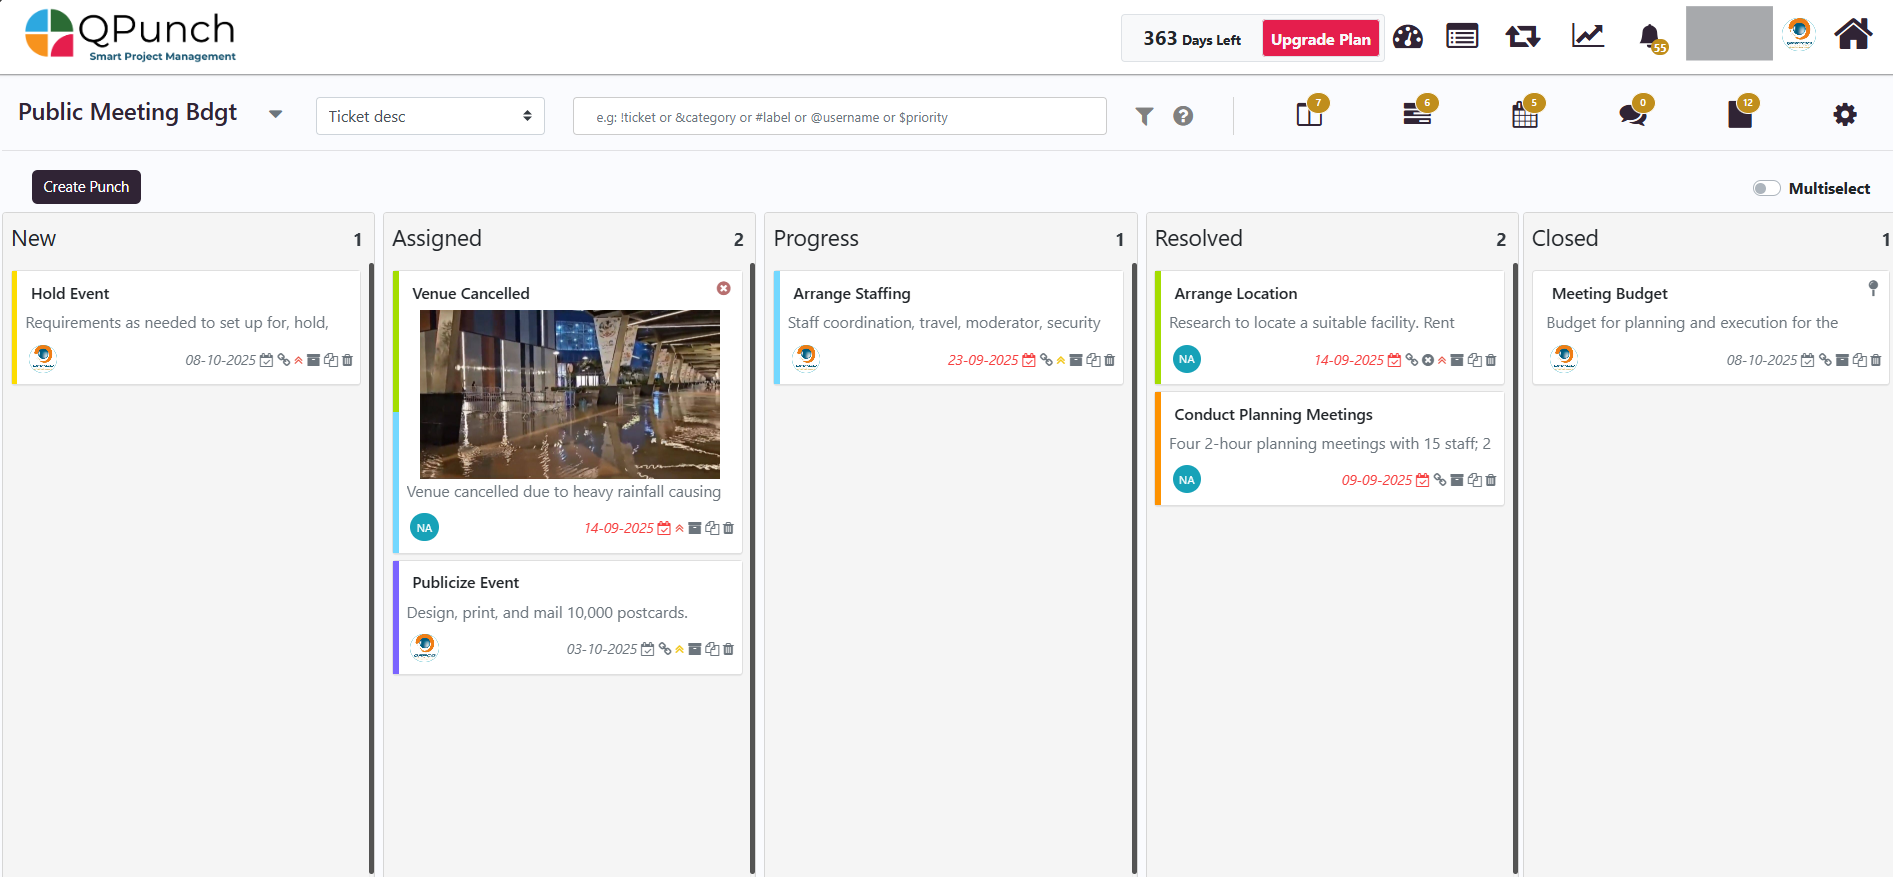Open the calendar icon with badge 5

[1524, 116]
